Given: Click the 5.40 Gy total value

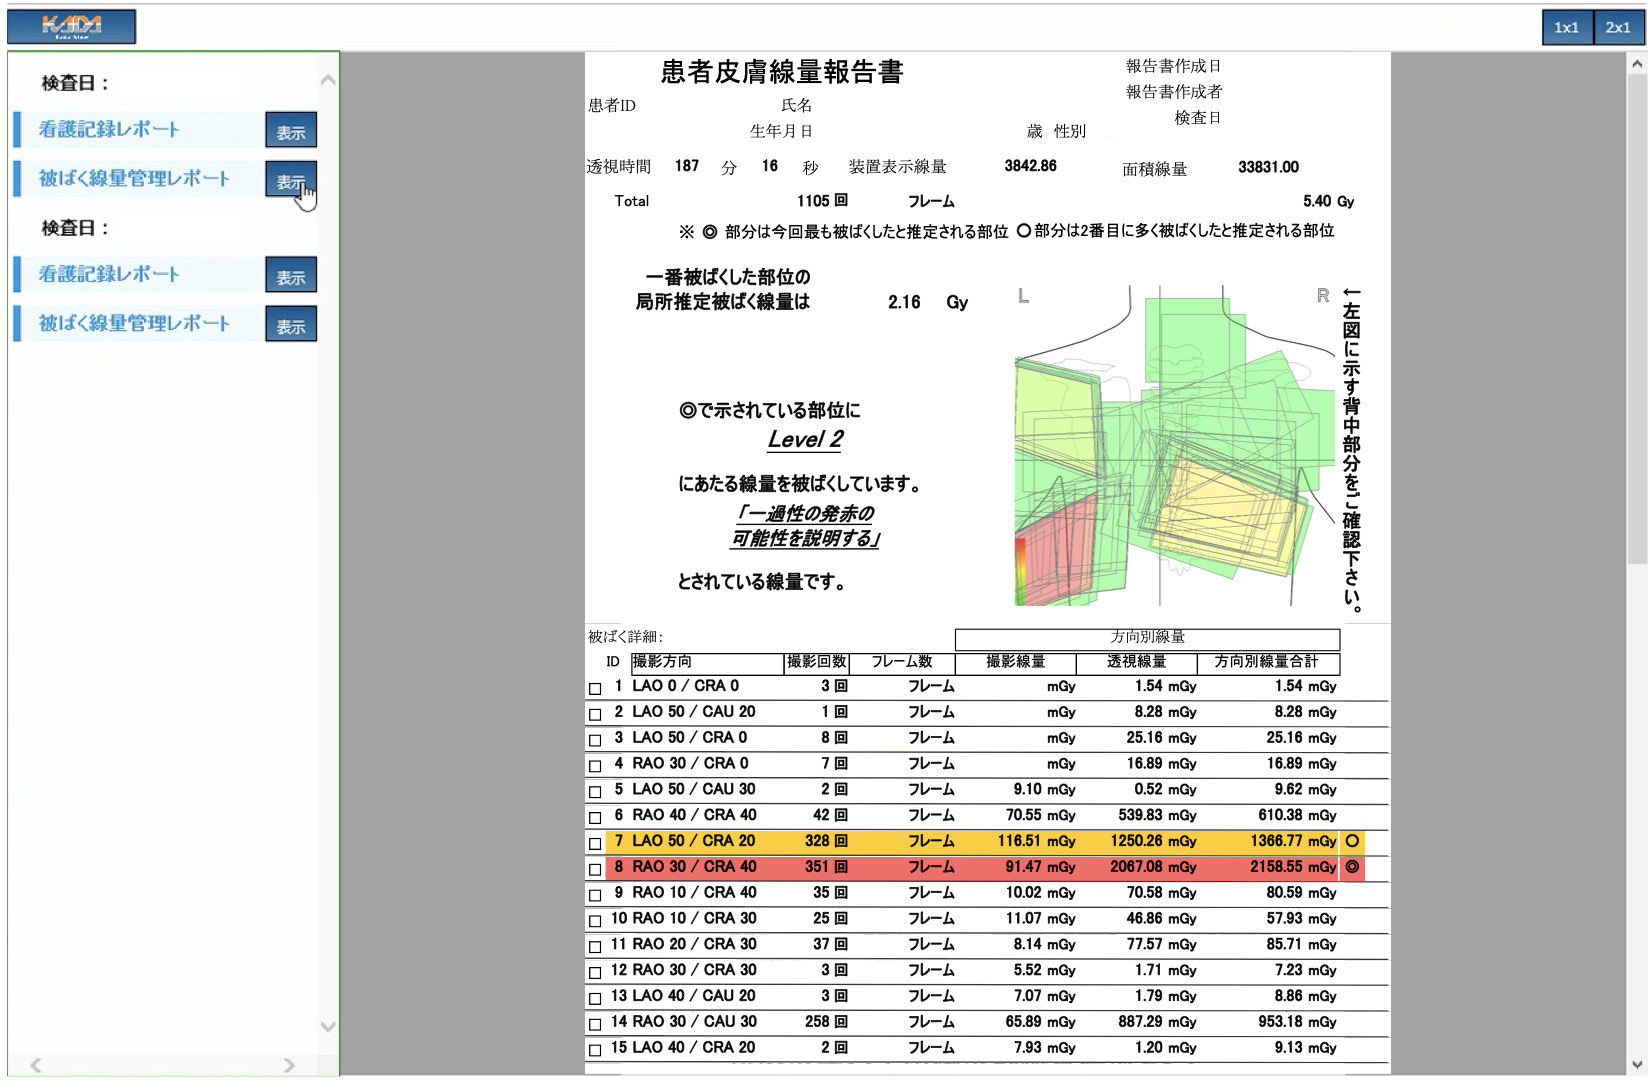Looking at the screenshot, I should pyautogui.click(x=1328, y=201).
